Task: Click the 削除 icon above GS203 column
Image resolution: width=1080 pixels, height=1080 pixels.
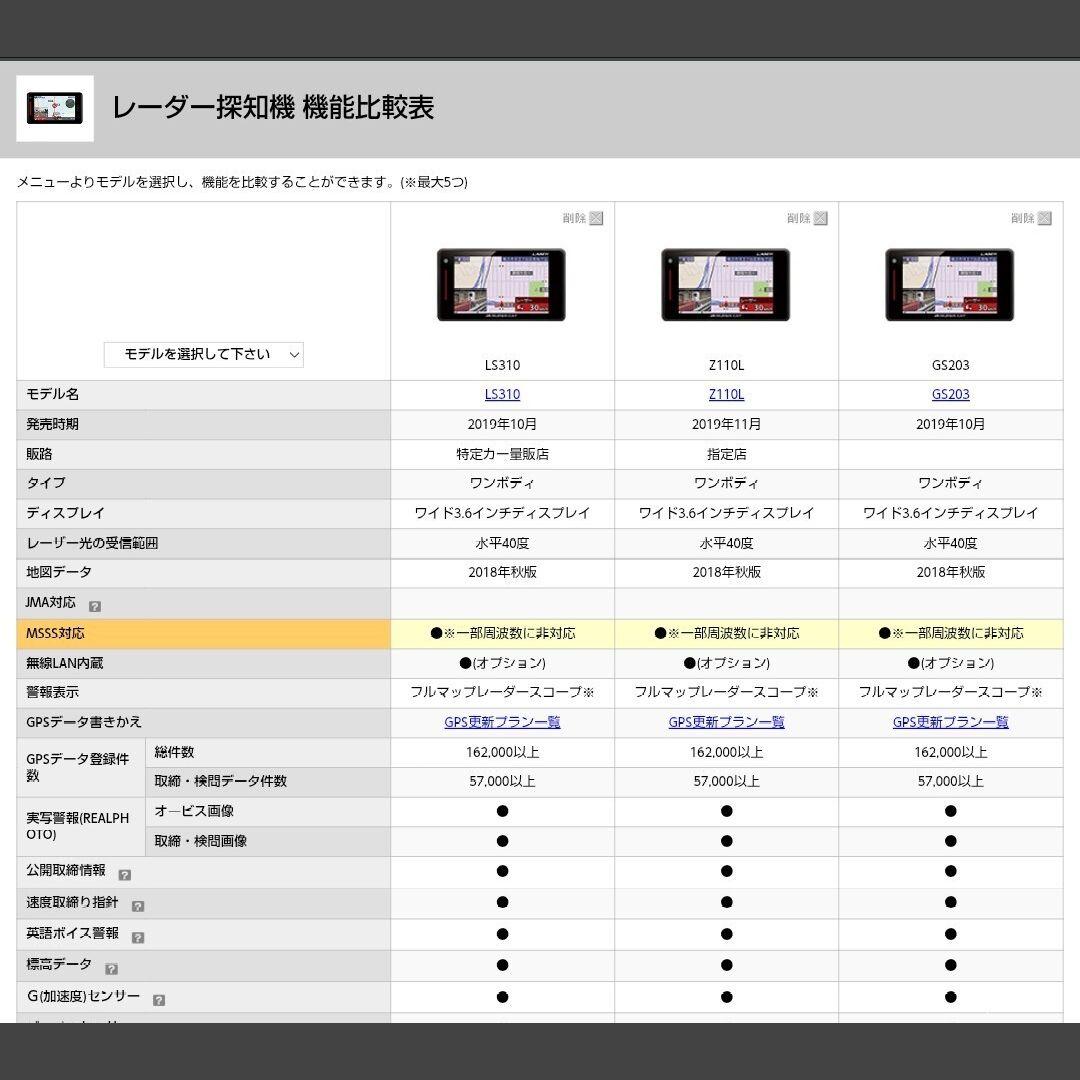Action: tap(1044, 218)
